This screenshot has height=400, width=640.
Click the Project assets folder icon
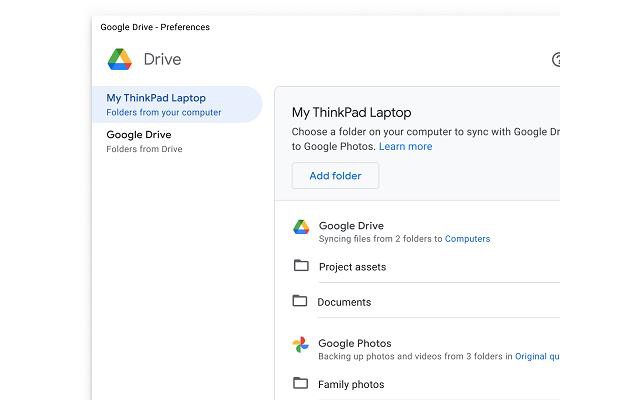click(301, 265)
